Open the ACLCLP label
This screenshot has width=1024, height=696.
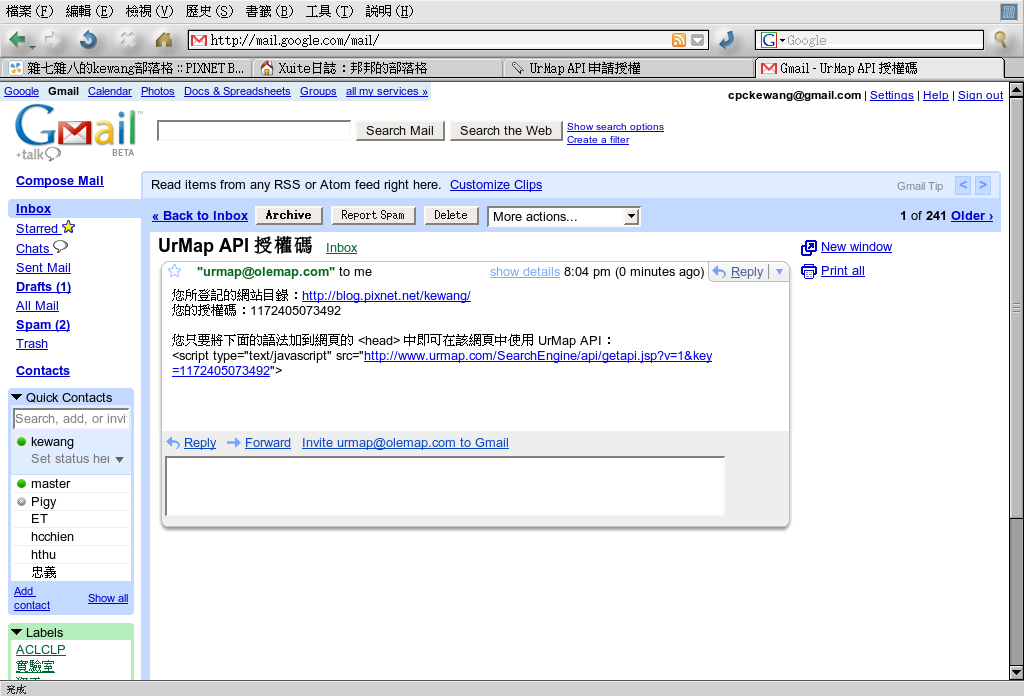click(x=40, y=650)
